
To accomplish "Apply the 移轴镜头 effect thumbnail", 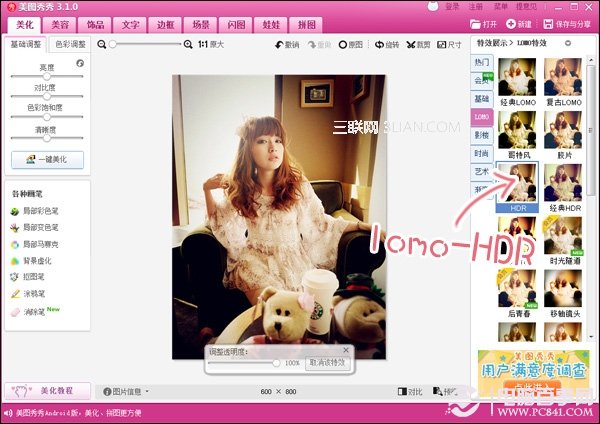I will pyautogui.click(x=563, y=288).
